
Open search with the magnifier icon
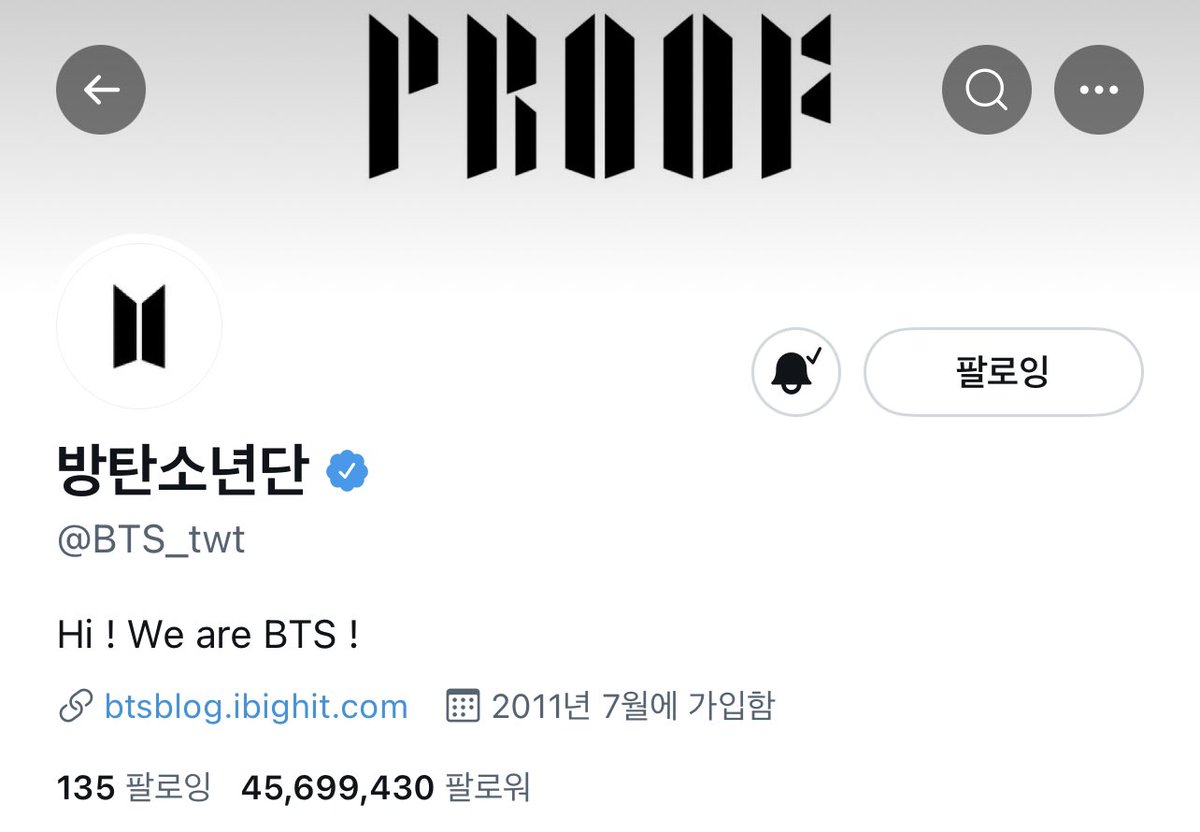[987, 90]
